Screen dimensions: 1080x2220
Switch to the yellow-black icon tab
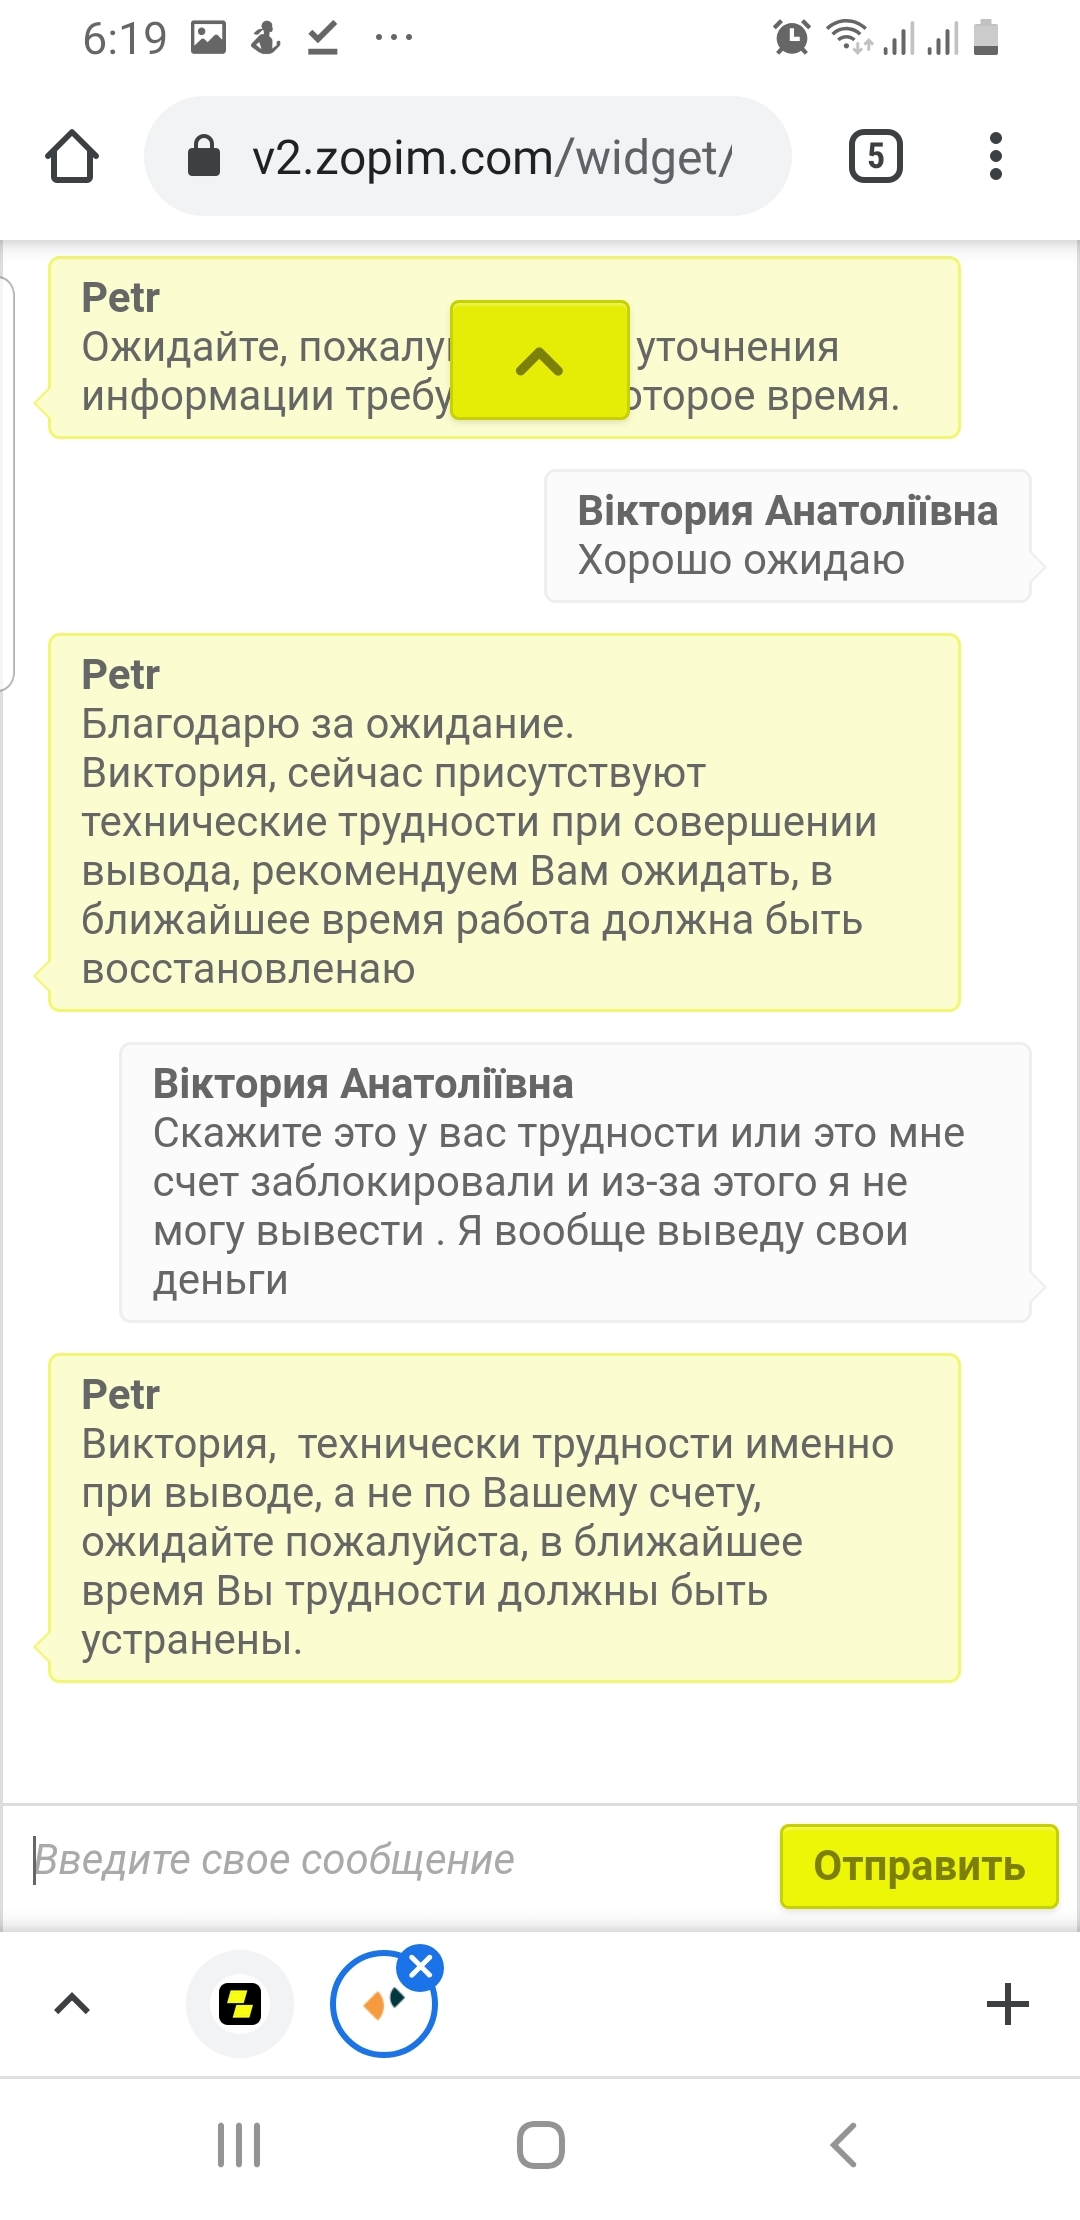point(240,2004)
